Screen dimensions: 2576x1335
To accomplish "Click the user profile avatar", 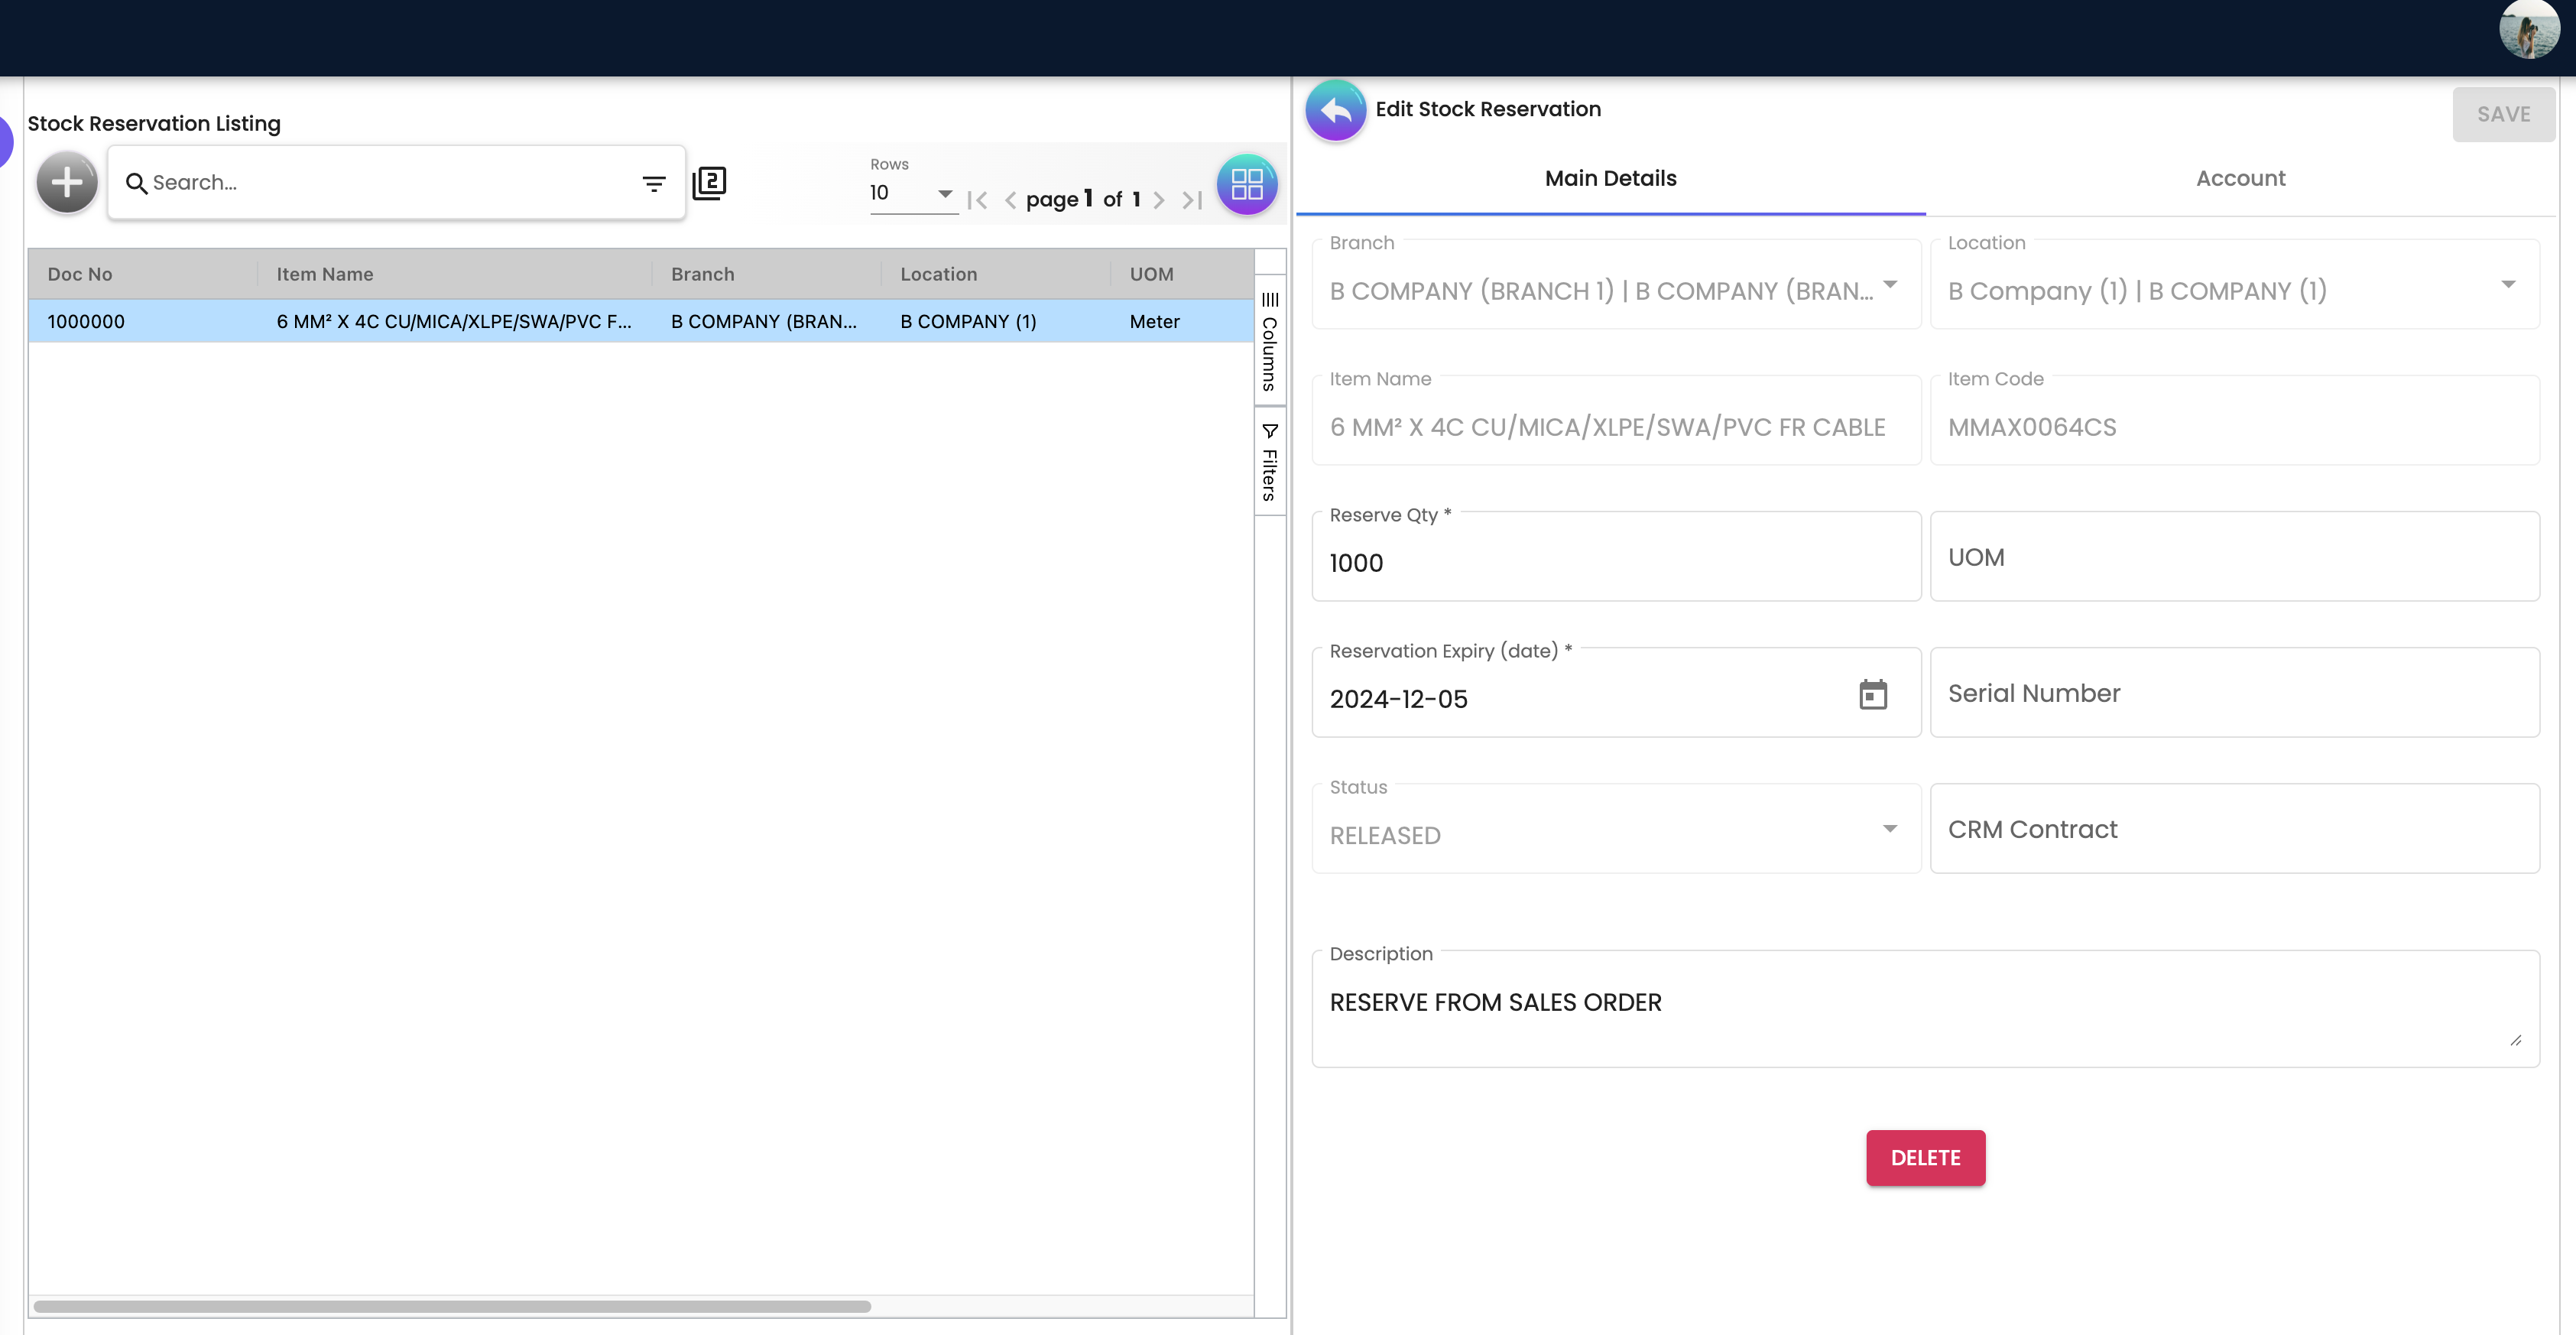I will (2529, 30).
